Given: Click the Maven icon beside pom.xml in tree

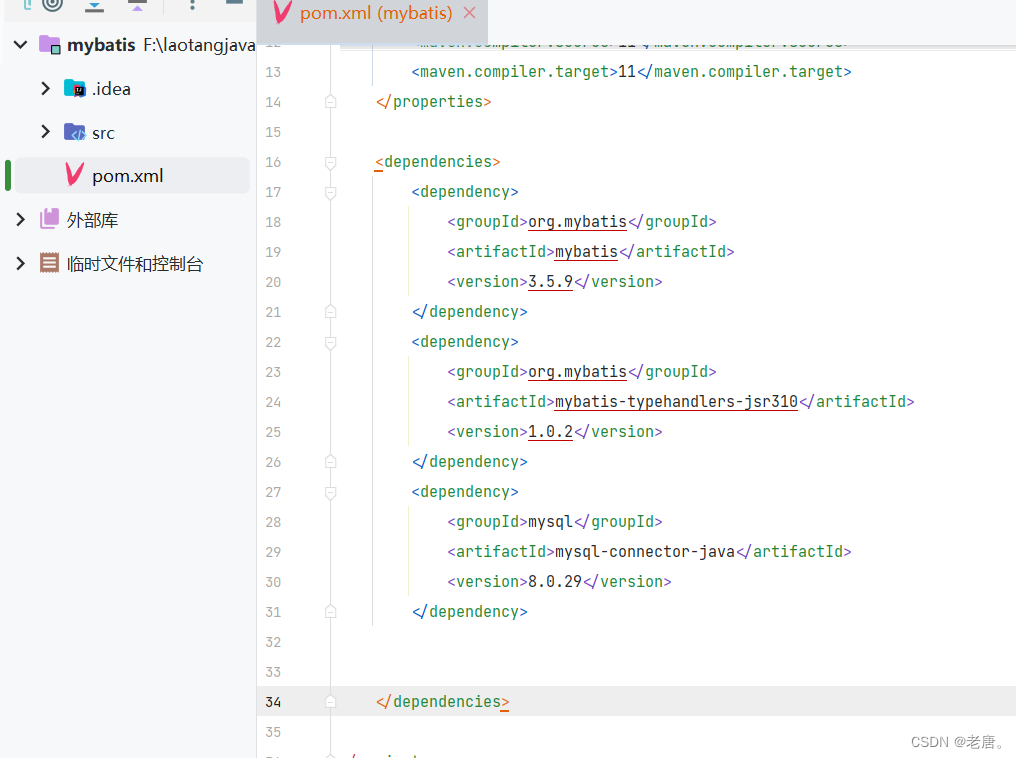Looking at the screenshot, I should (75, 175).
